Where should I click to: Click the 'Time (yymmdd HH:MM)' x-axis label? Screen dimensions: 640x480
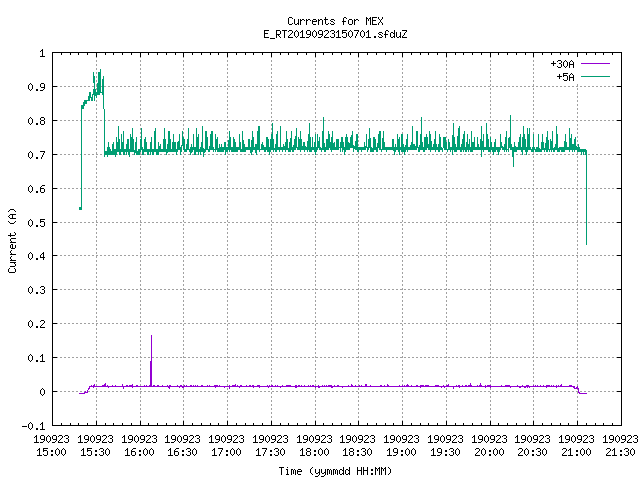tap(335, 471)
